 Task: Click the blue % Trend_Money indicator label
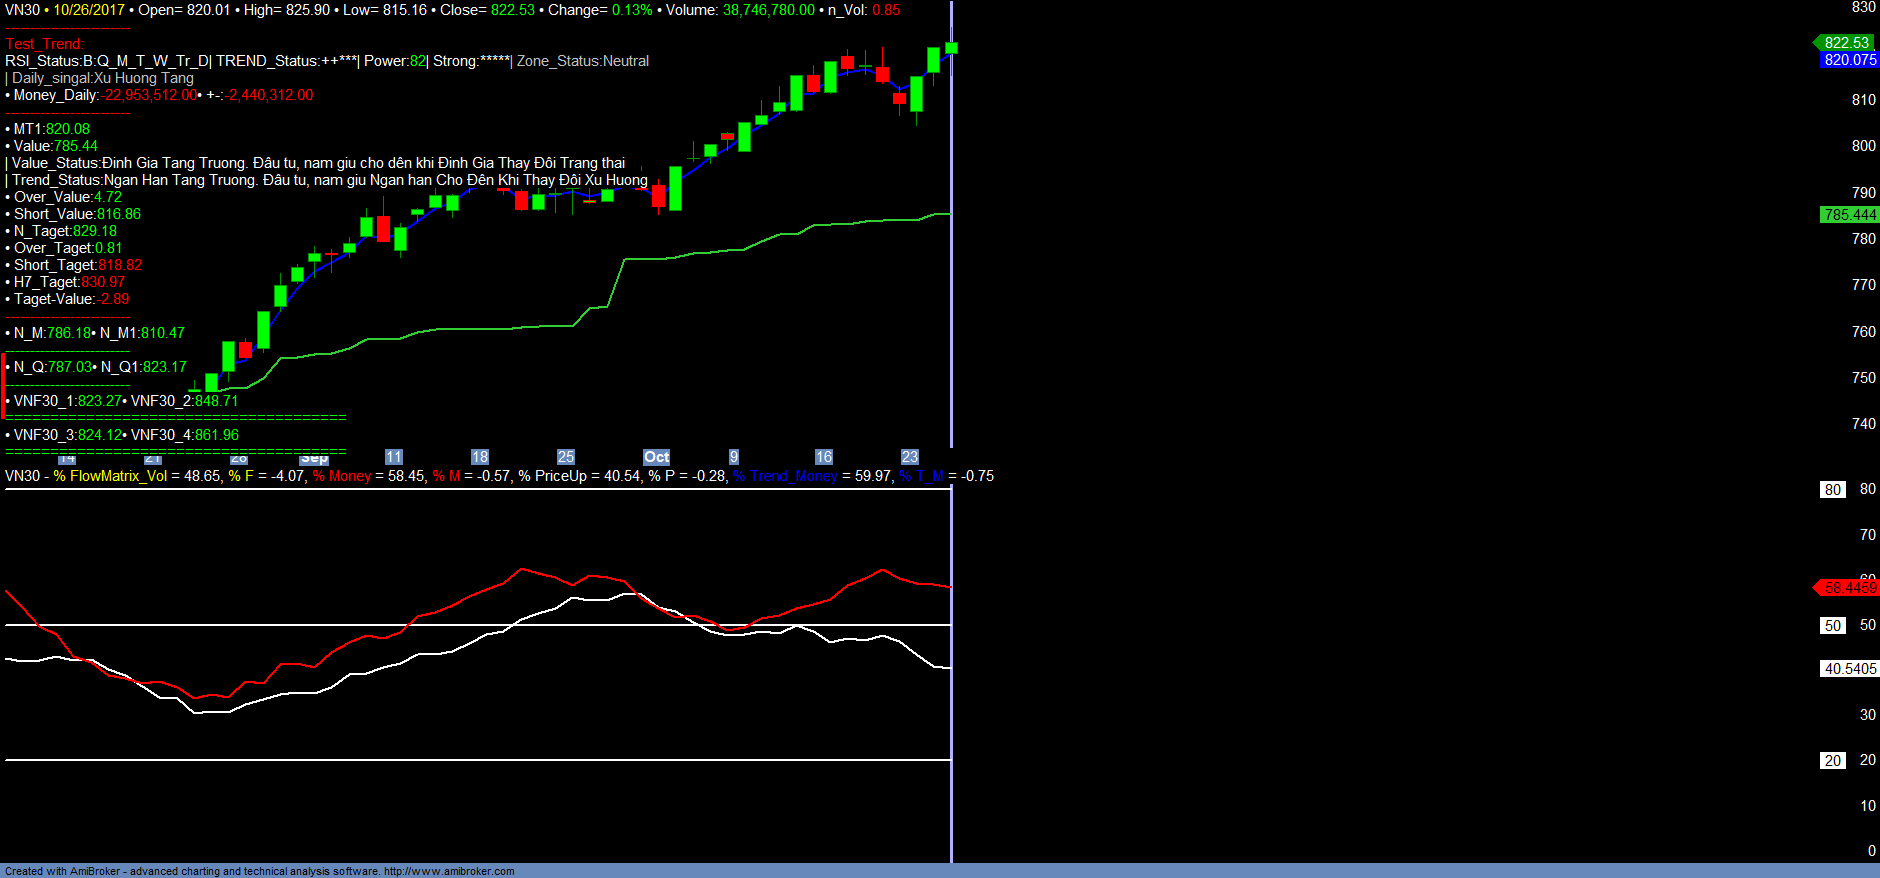(x=785, y=476)
